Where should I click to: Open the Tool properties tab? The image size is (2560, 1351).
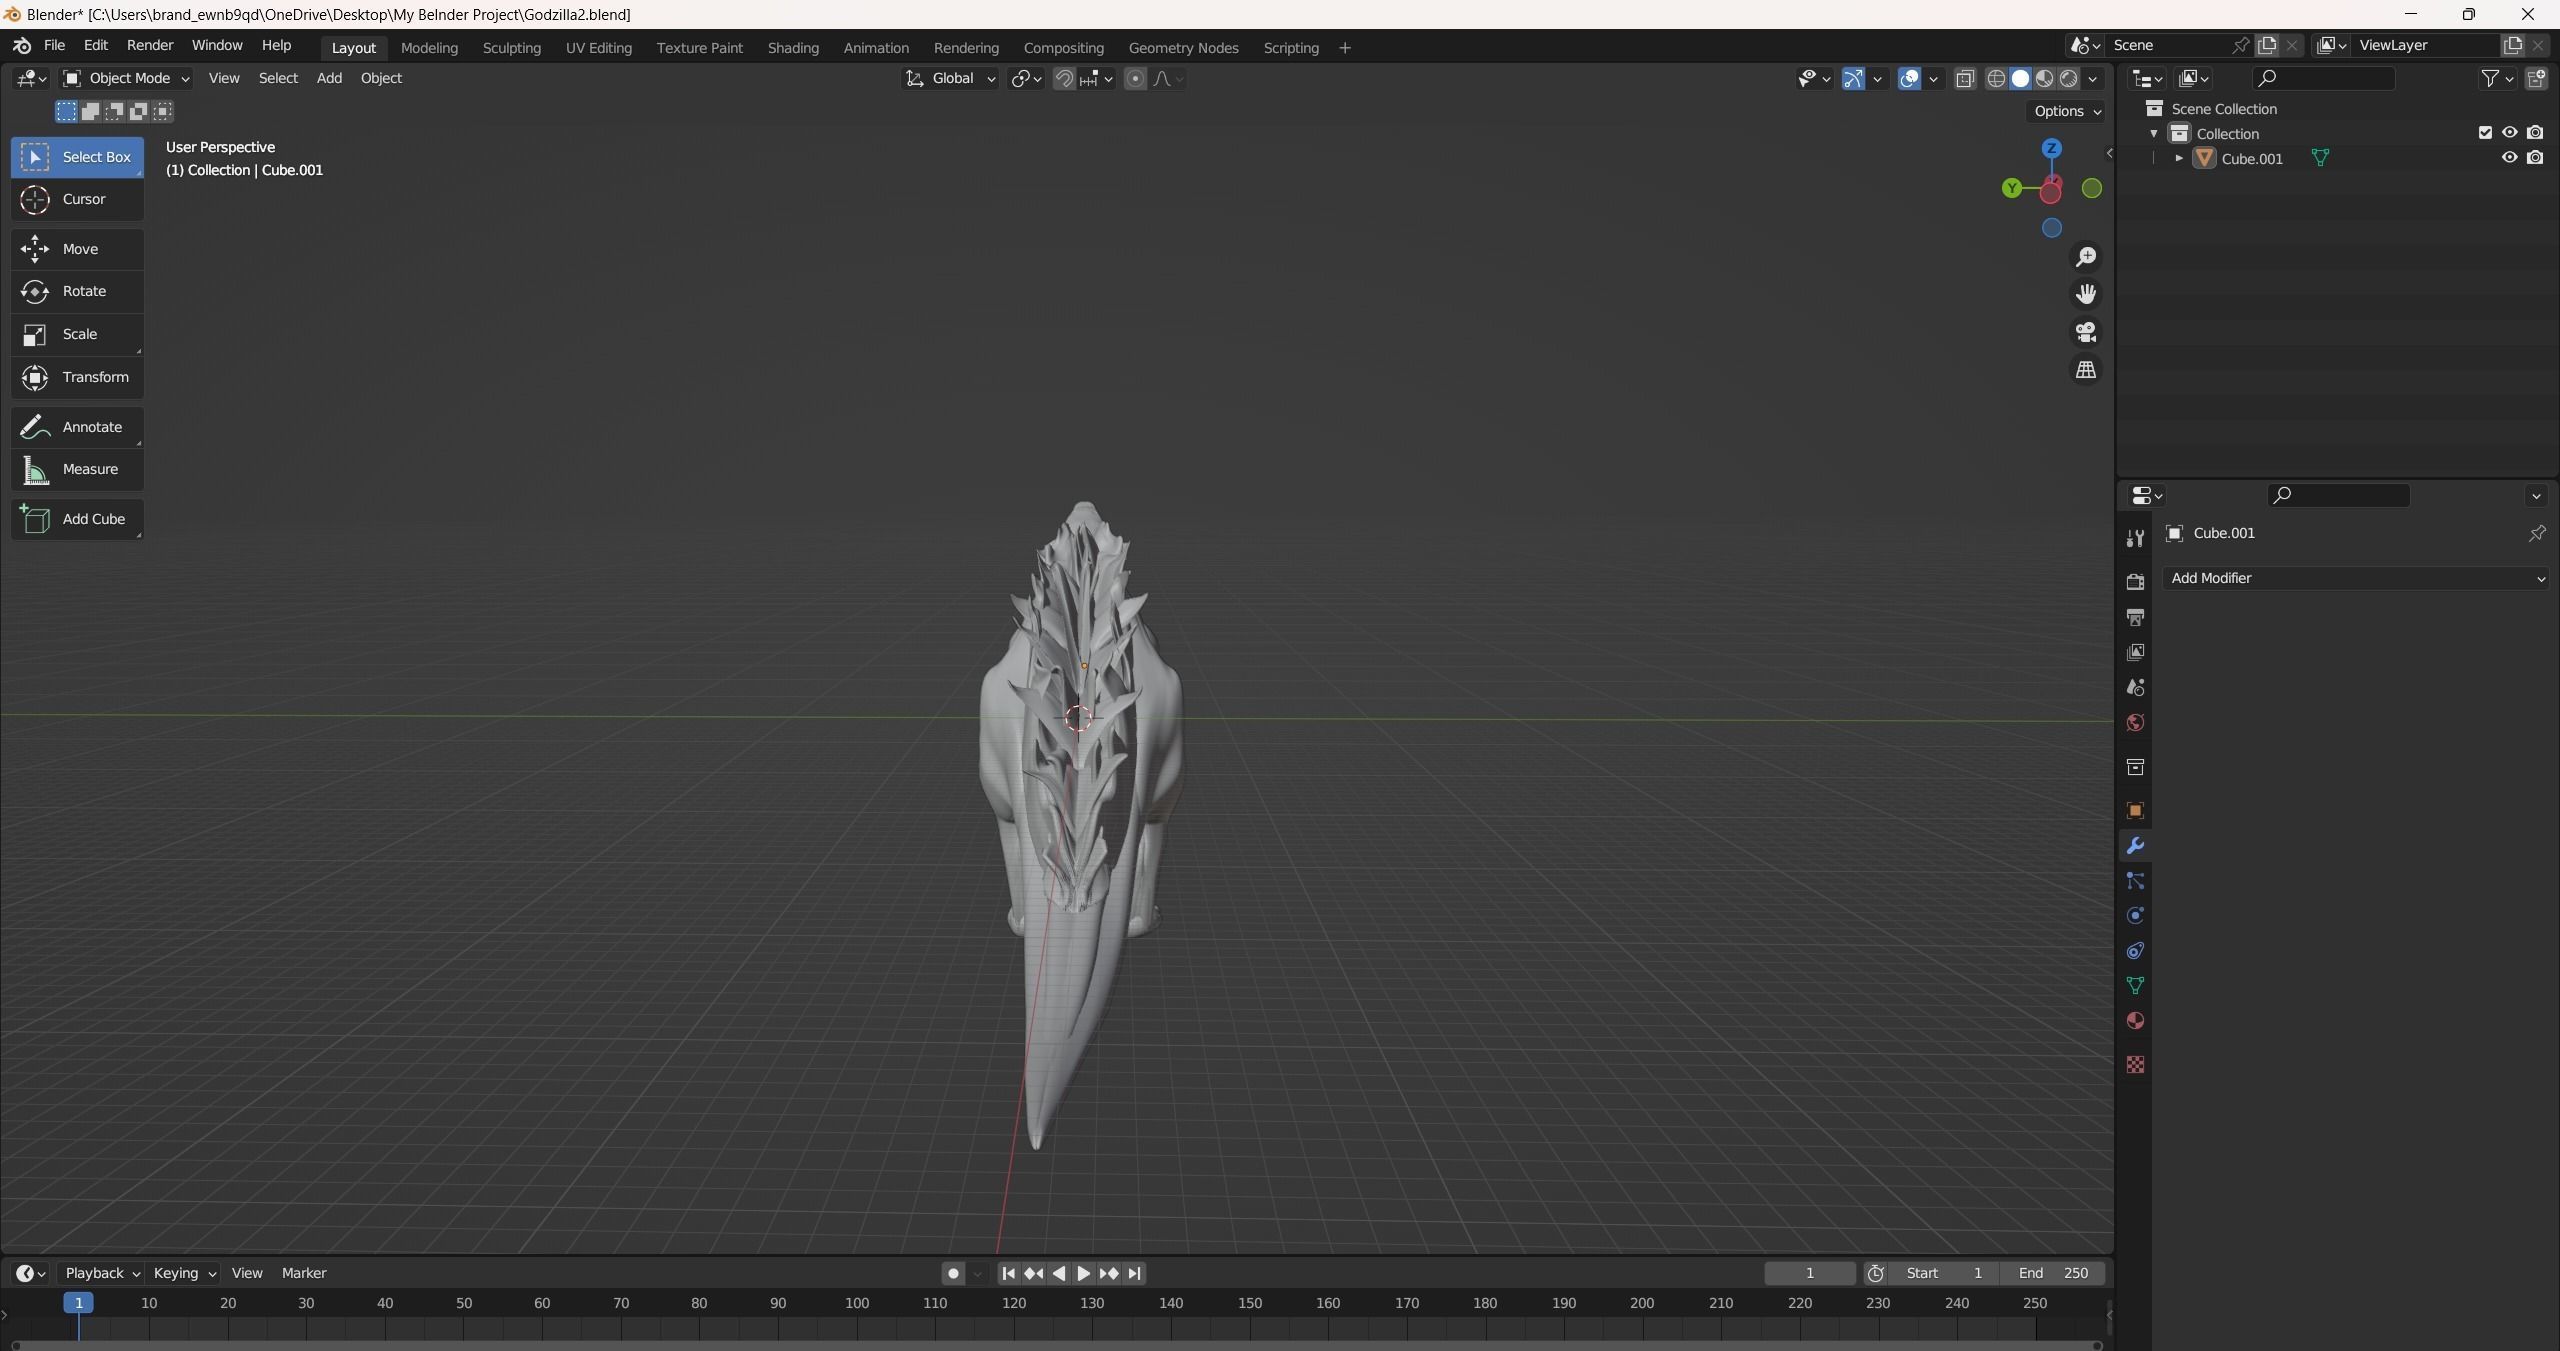(x=2135, y=538)
